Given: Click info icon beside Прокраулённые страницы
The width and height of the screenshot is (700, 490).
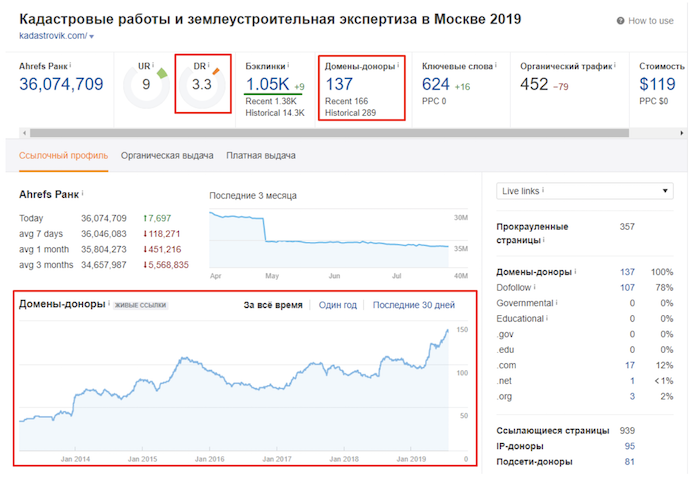Looking at the screenshot, I should [543, 241].
